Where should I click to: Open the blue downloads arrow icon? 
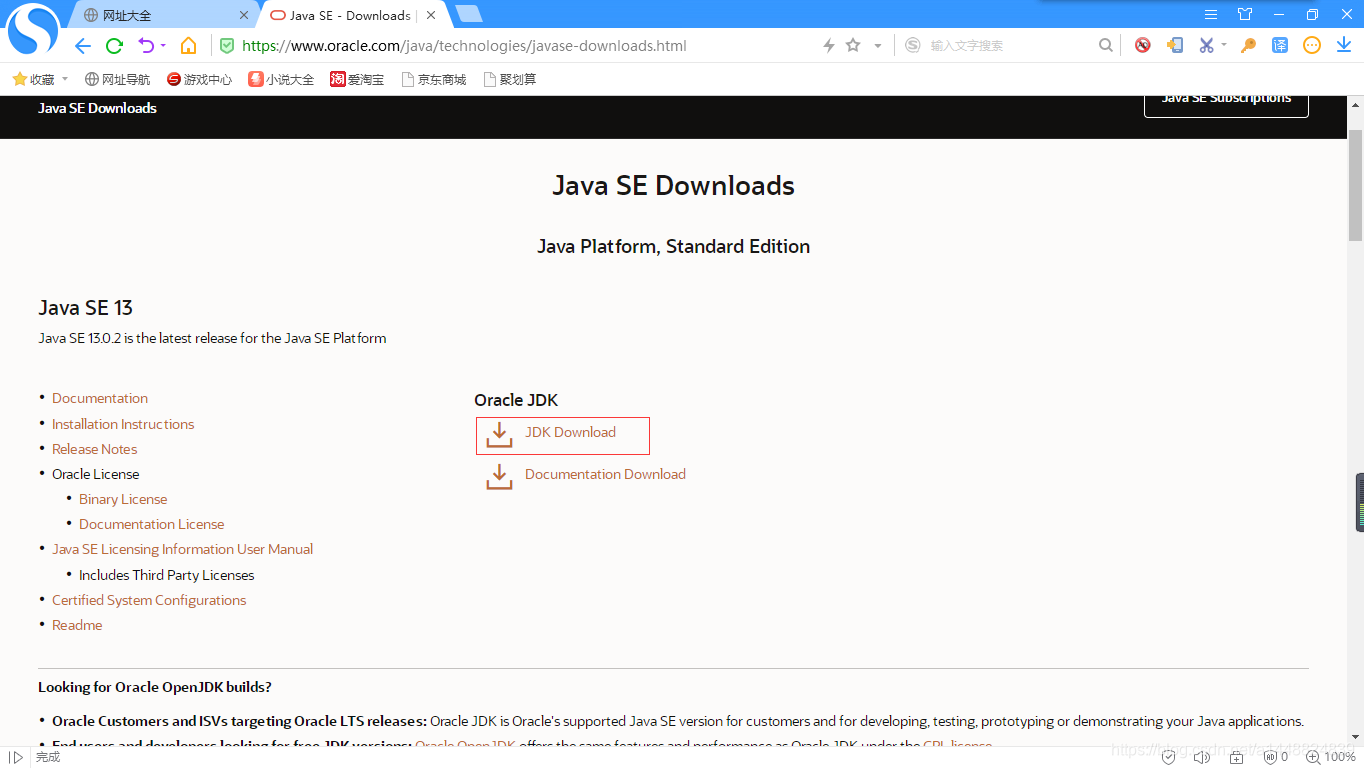click(x=1344, y=46)
